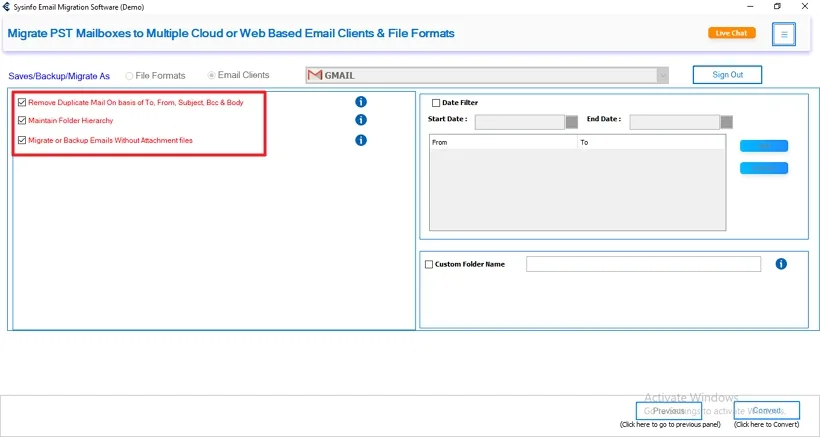Enable the Date Filter checkbox

(x=436, y=103)
